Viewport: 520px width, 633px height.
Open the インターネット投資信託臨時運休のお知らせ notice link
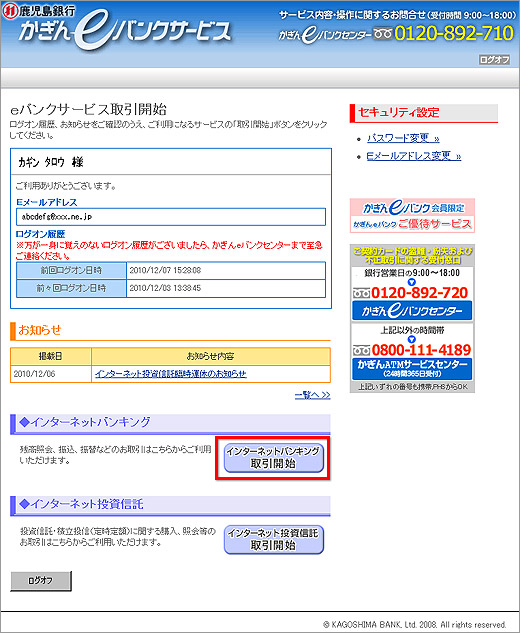point(170,374)
